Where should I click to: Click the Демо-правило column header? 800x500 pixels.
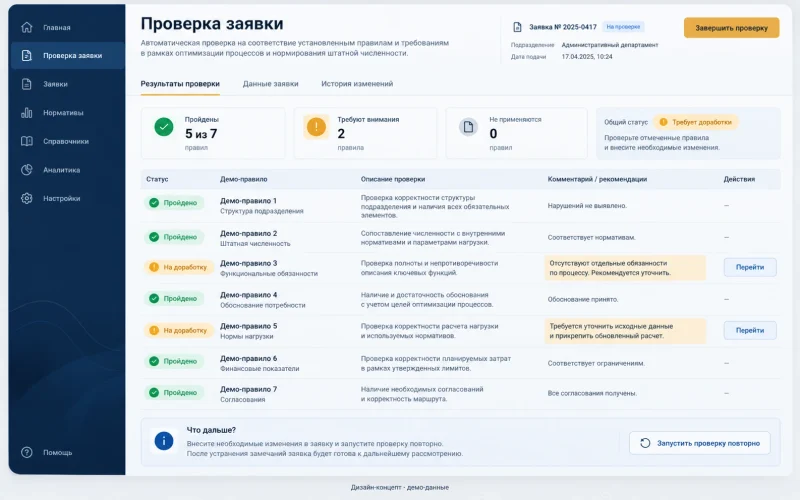243,179
